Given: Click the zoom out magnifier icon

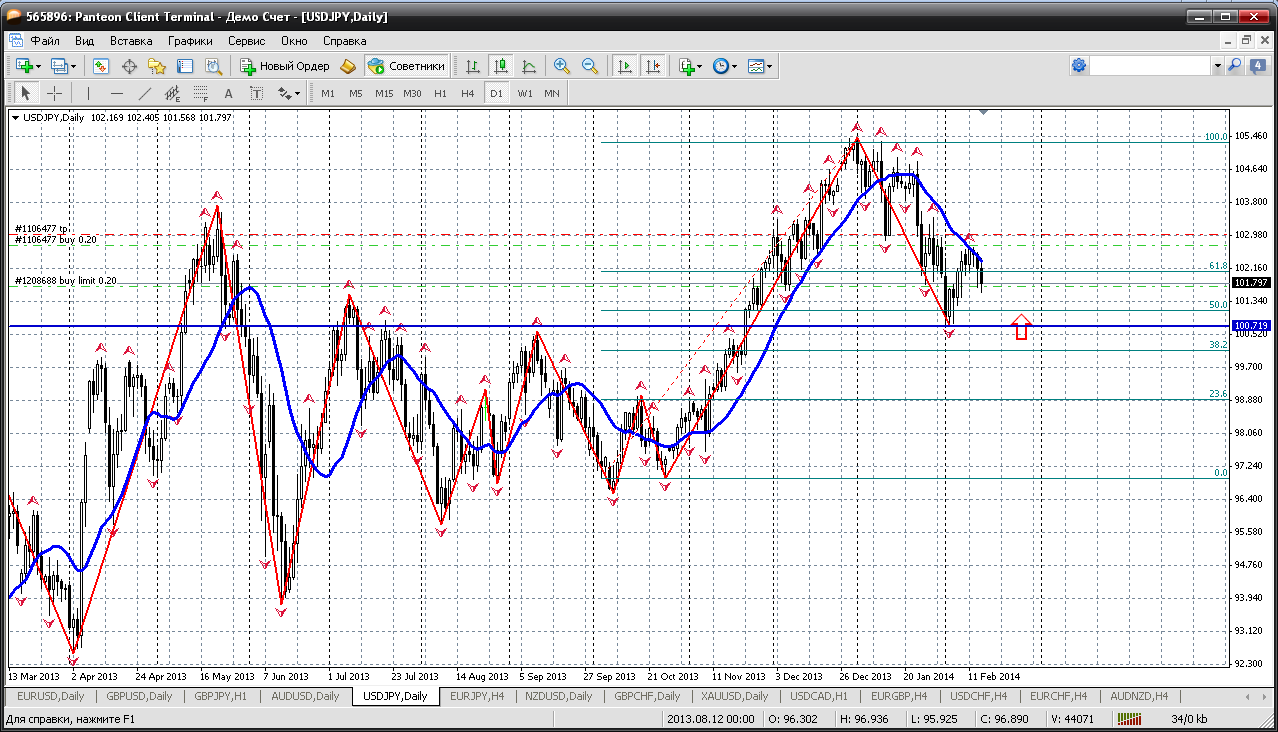Looking at the screenshot, I should point(590,66).
